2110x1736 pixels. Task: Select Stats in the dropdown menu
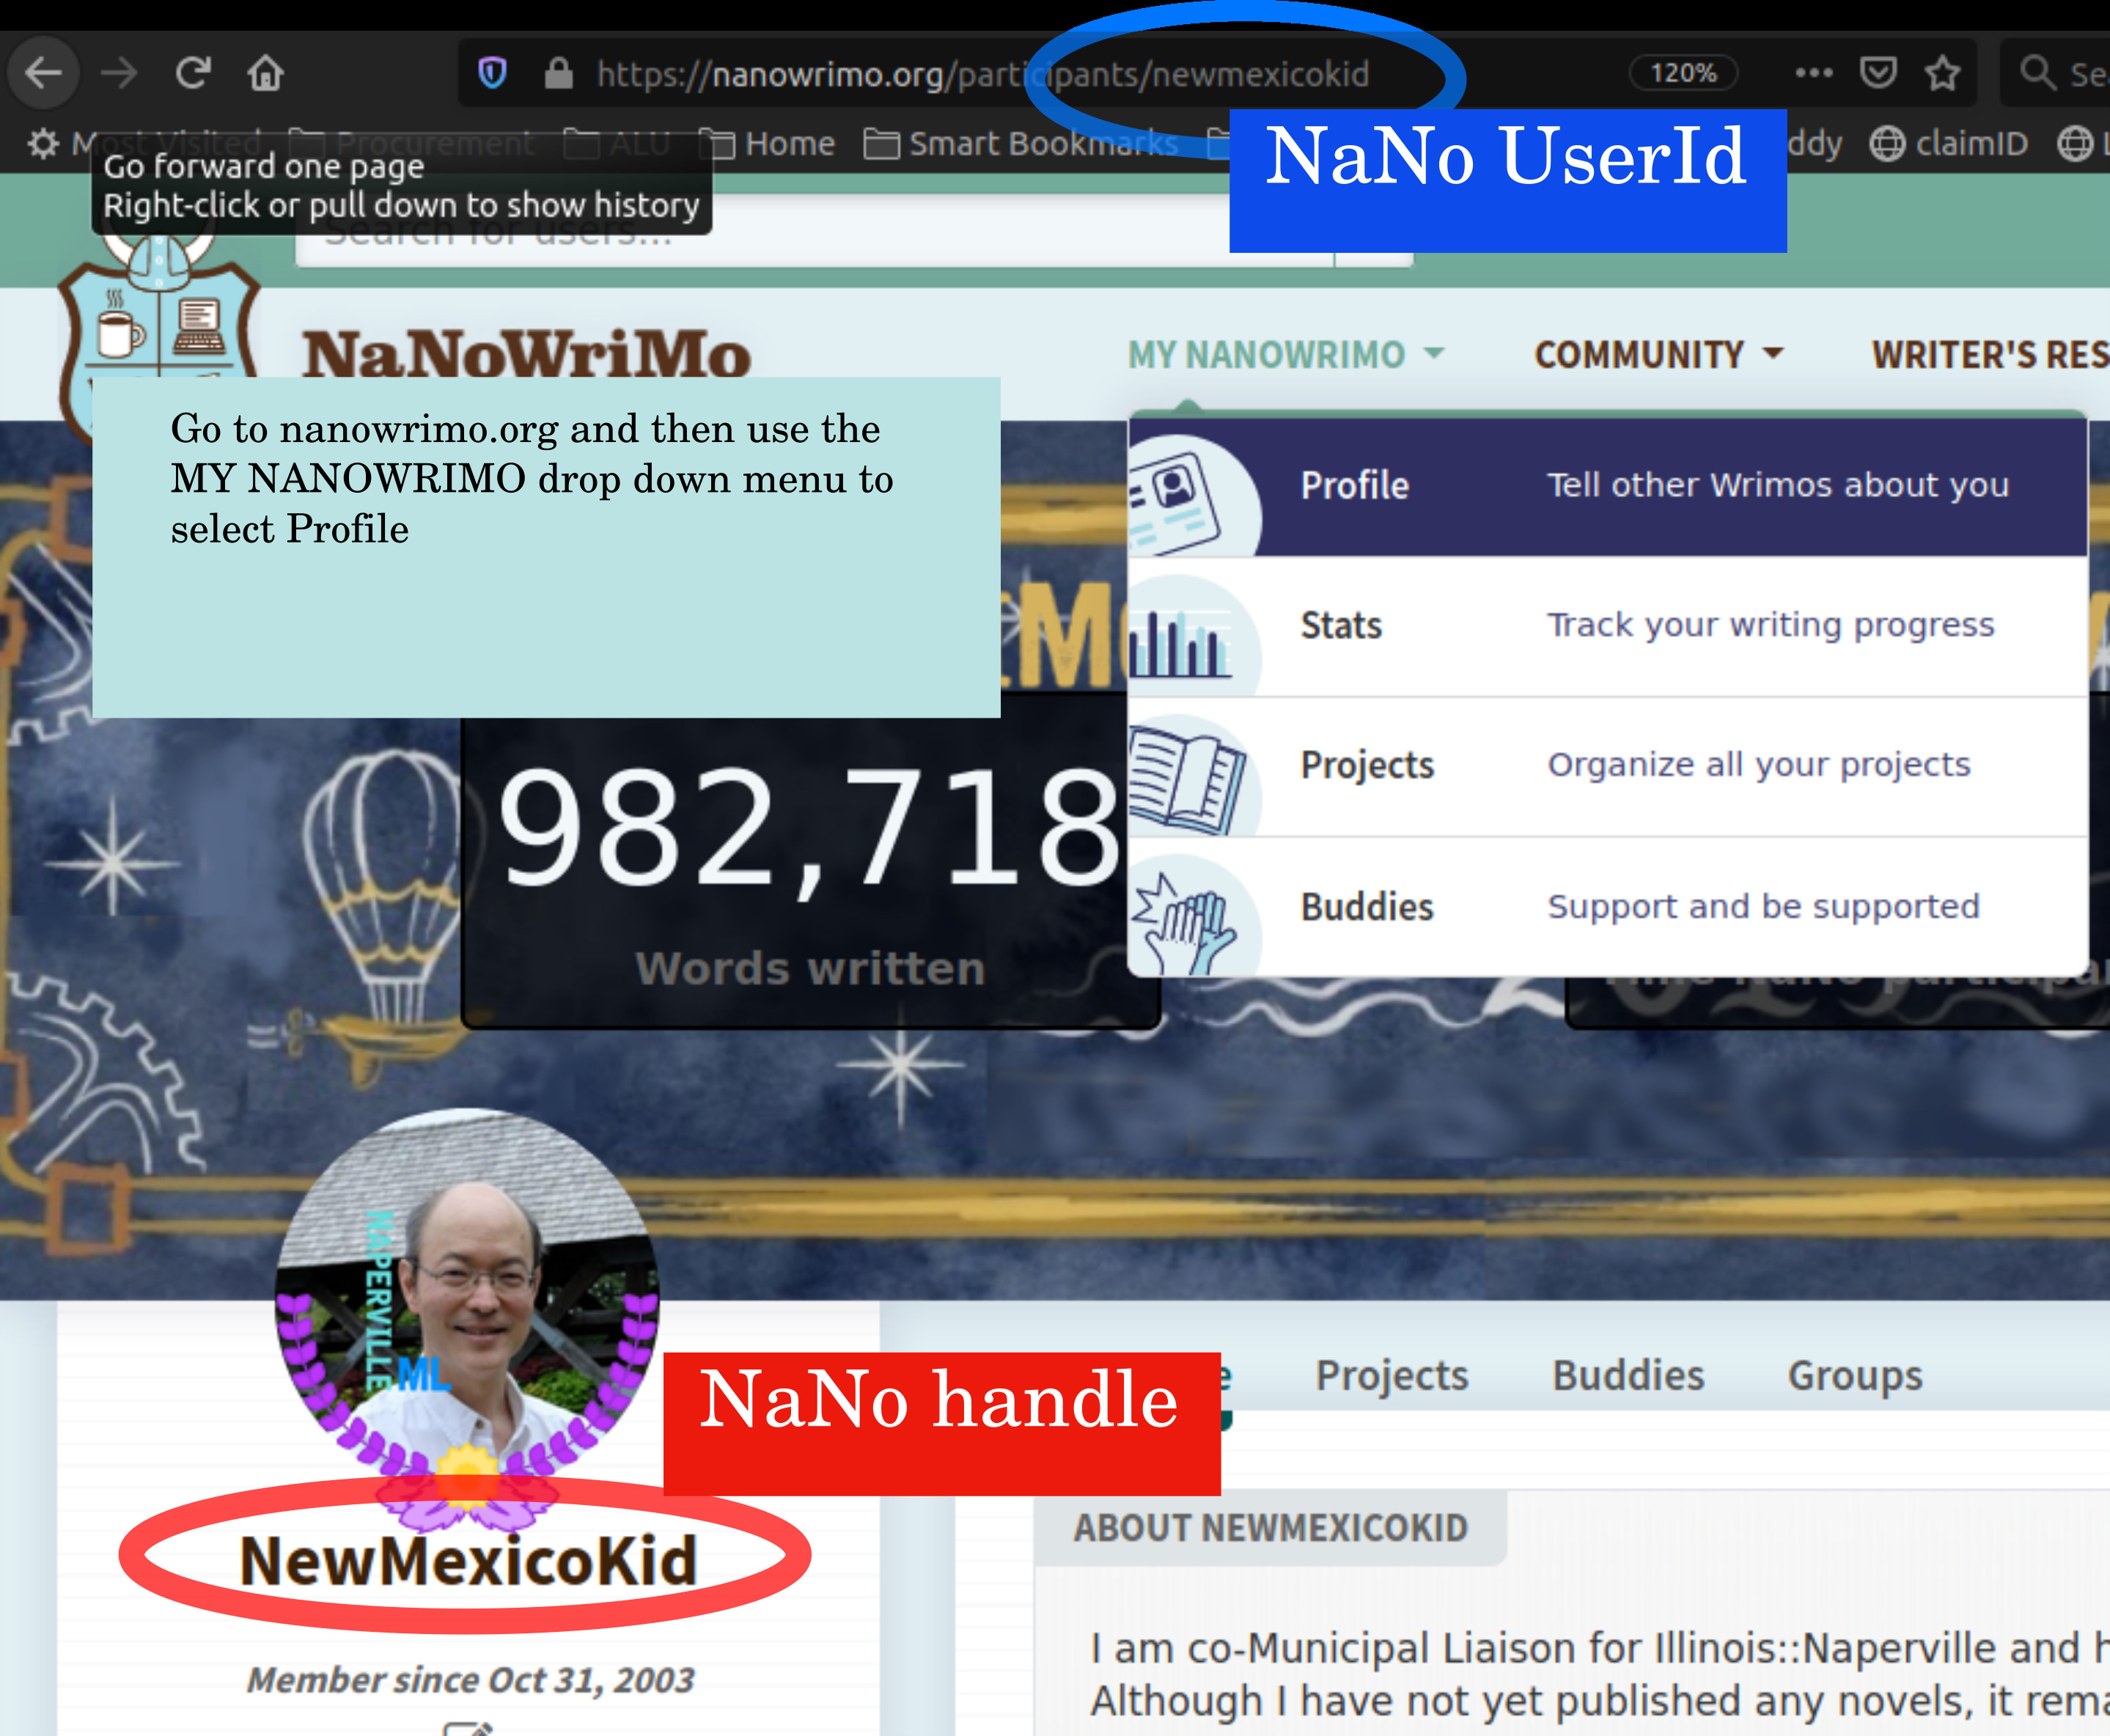(x=1607, y=626)
